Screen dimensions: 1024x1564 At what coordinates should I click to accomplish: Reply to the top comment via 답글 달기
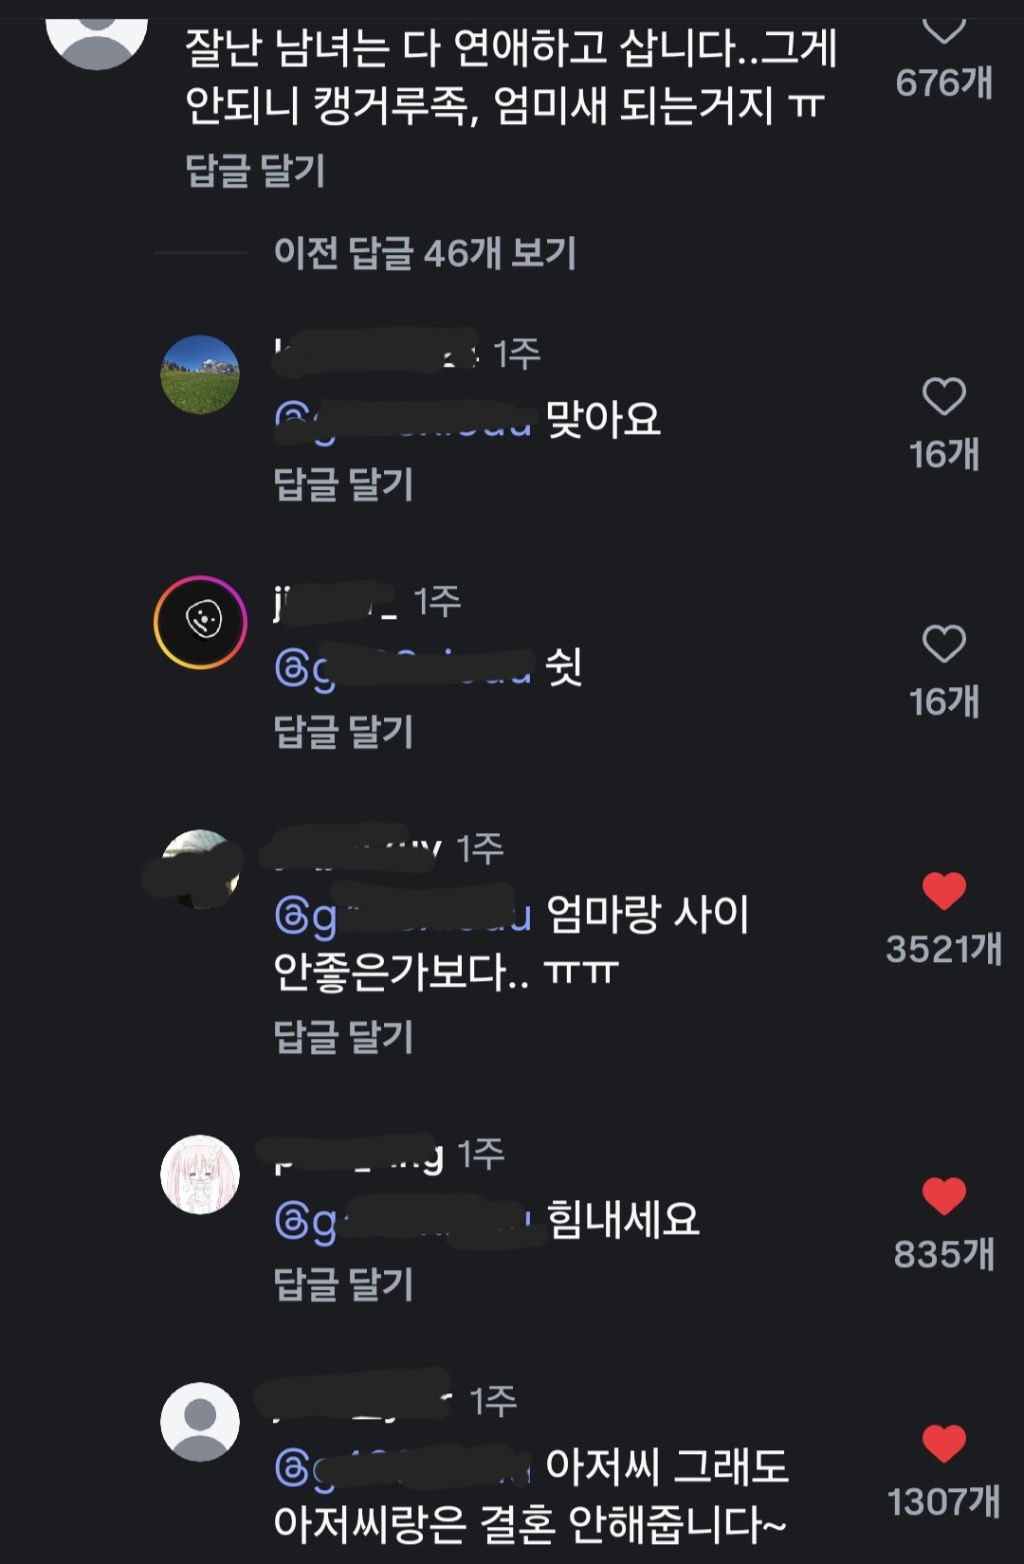(x=256, y=170)
